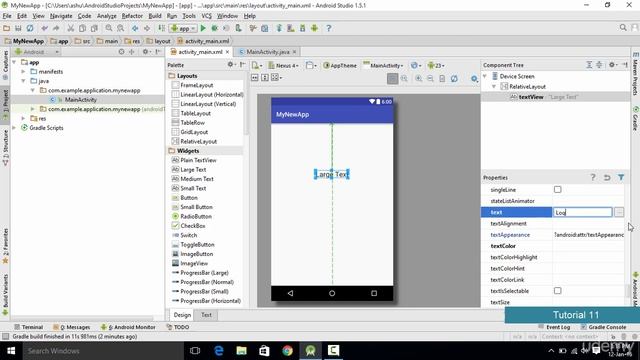Click Palette settings gear icon

(x=231, y=65)
